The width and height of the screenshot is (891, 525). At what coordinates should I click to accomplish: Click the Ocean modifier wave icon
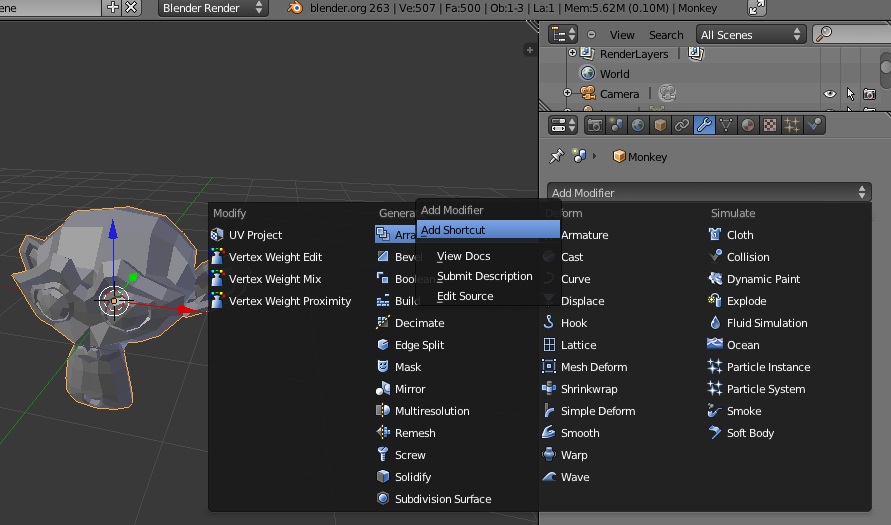pyautogui.click(x=715, y=344)
